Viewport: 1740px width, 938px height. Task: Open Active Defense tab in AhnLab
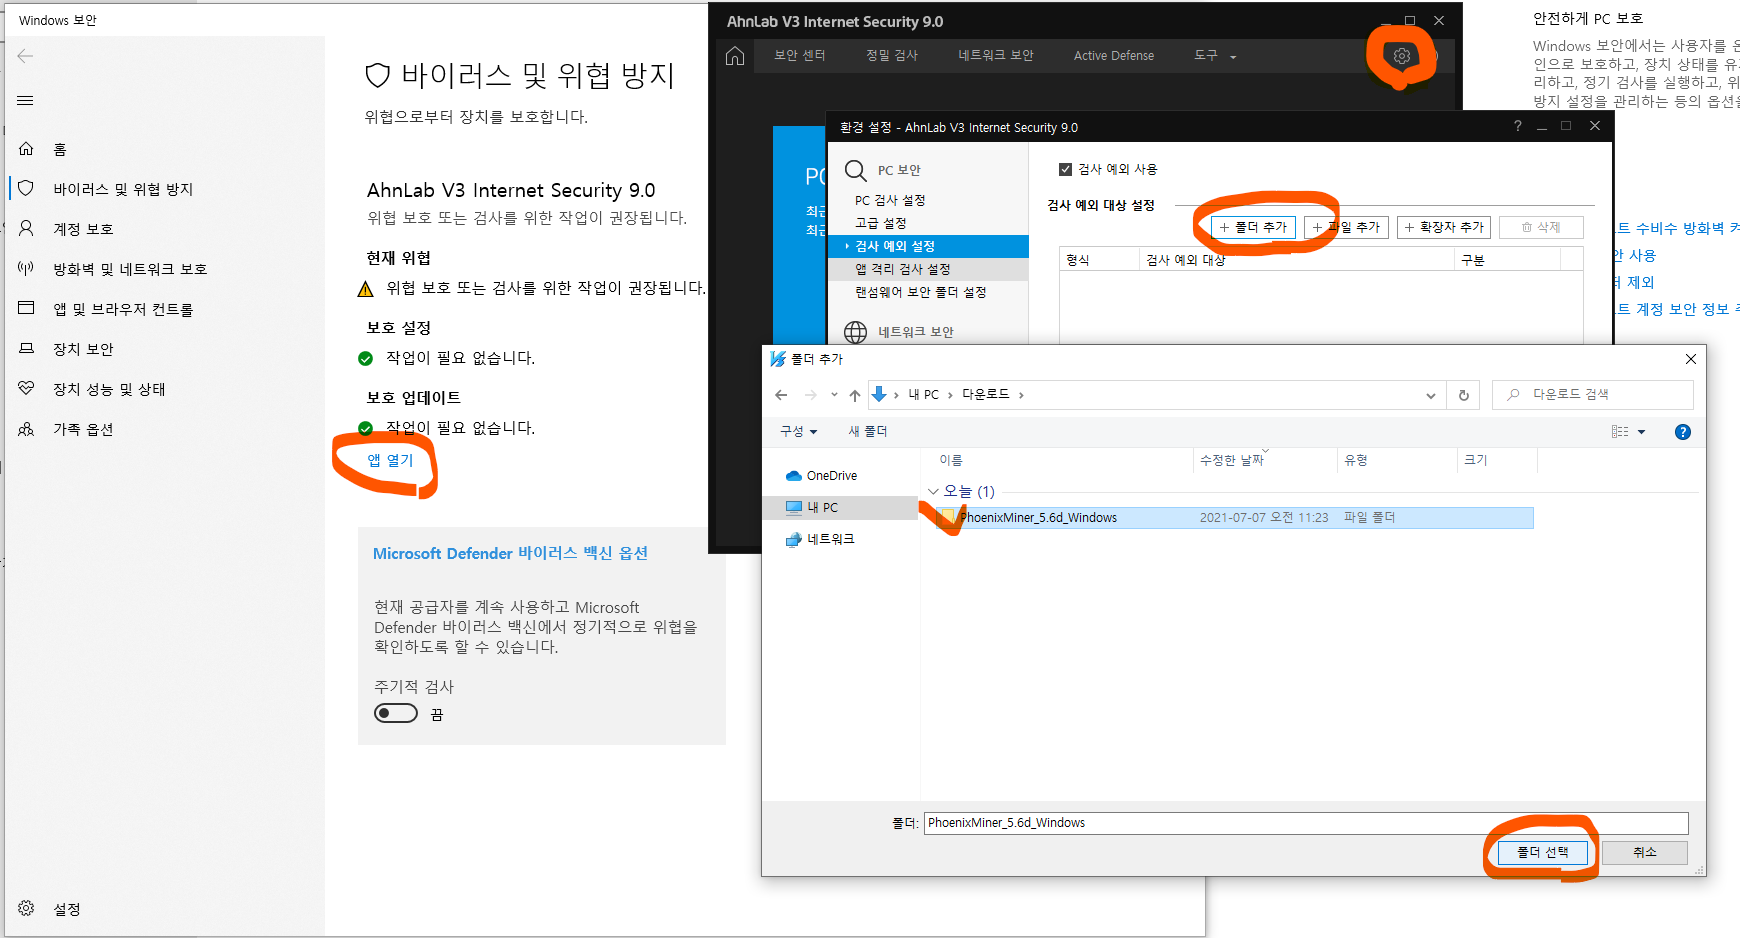tap(1114, 56)
